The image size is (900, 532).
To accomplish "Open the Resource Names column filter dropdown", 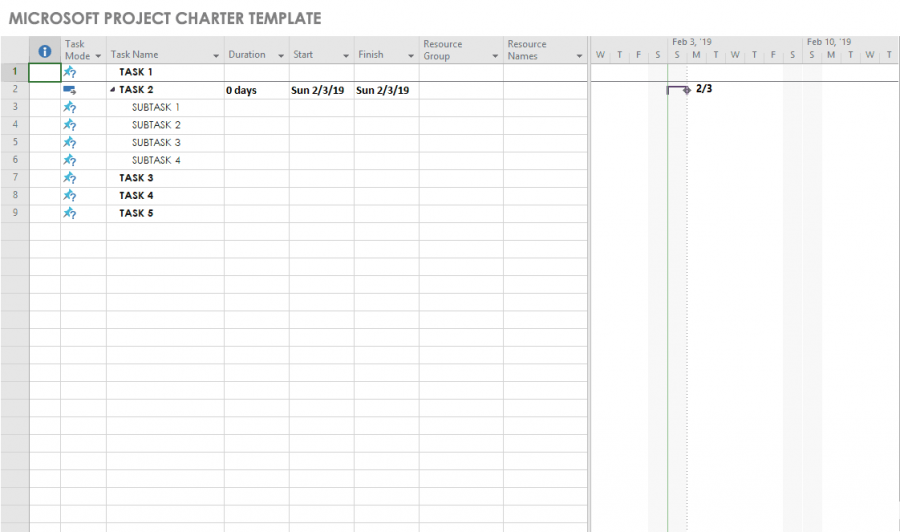I will click(580, 56).
